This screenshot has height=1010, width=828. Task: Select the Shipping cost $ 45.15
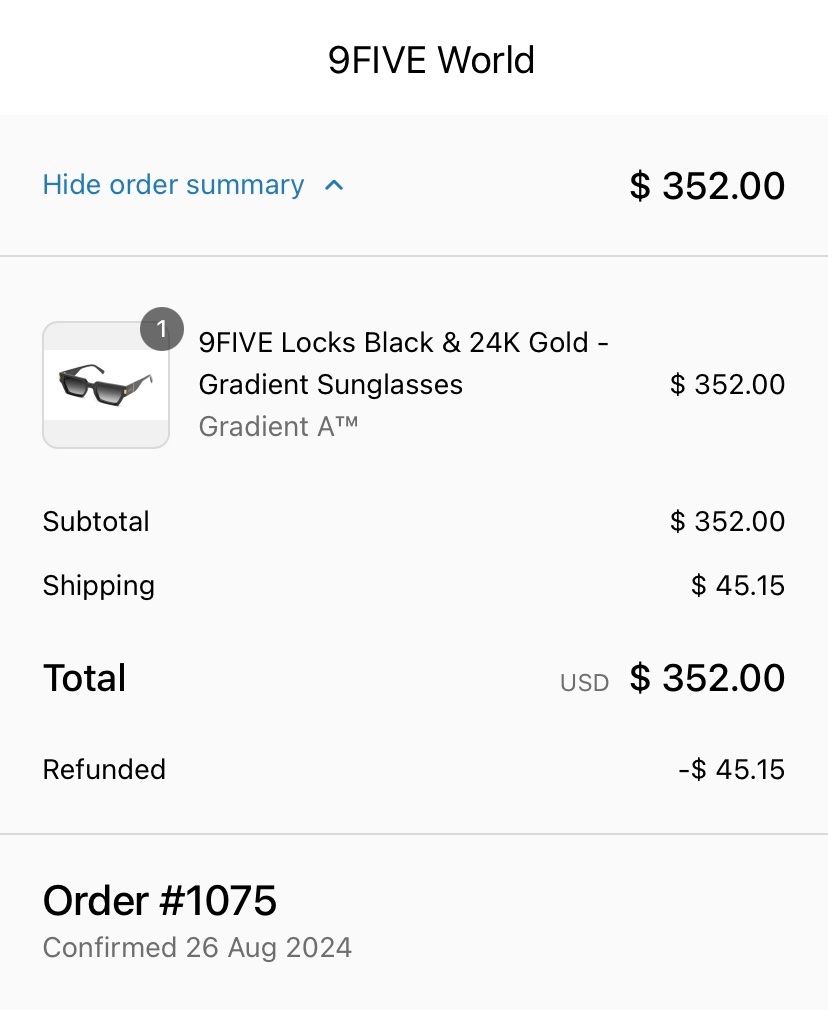point(738,586)
